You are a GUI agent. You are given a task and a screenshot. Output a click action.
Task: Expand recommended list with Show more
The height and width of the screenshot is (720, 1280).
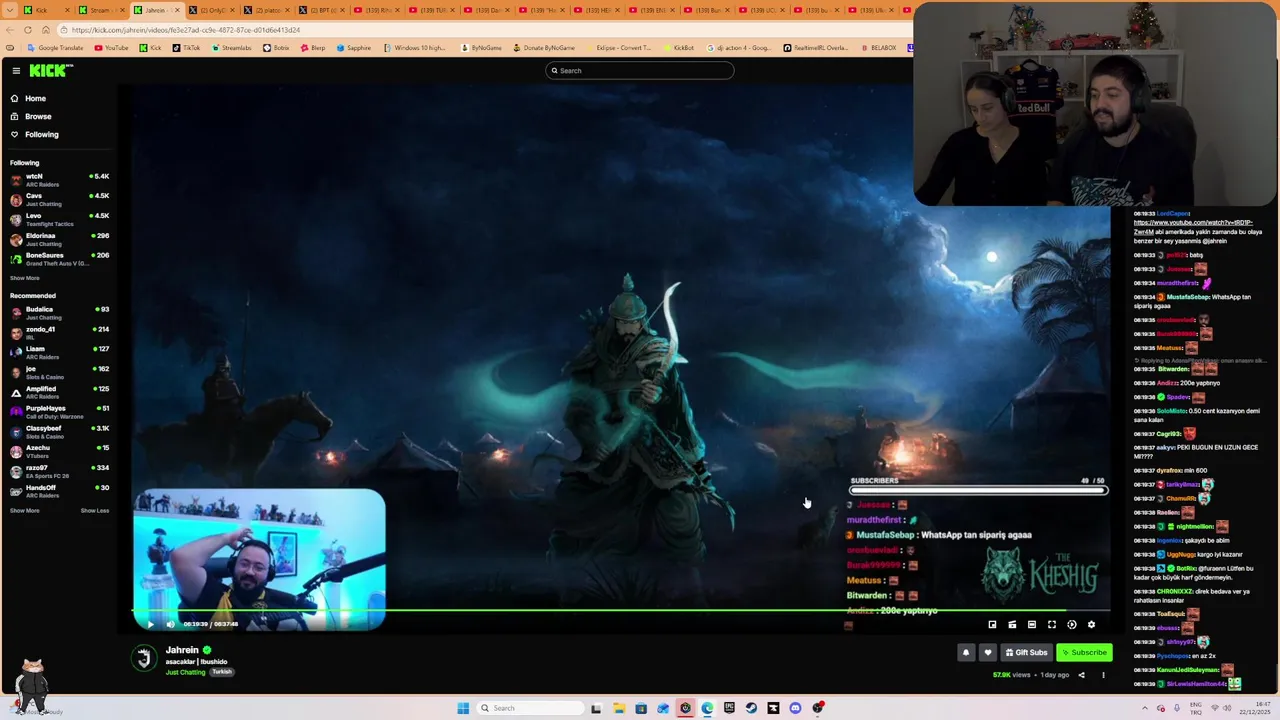25,511
